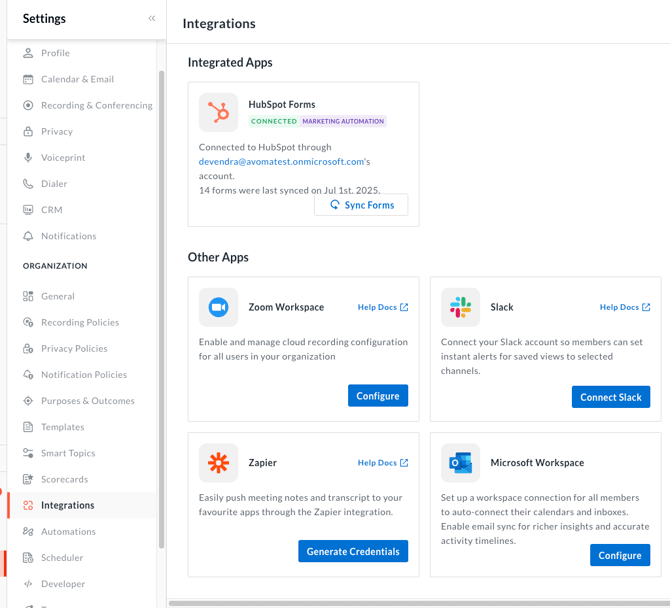Click the Integrations sidebar icon

pos(28,505)
